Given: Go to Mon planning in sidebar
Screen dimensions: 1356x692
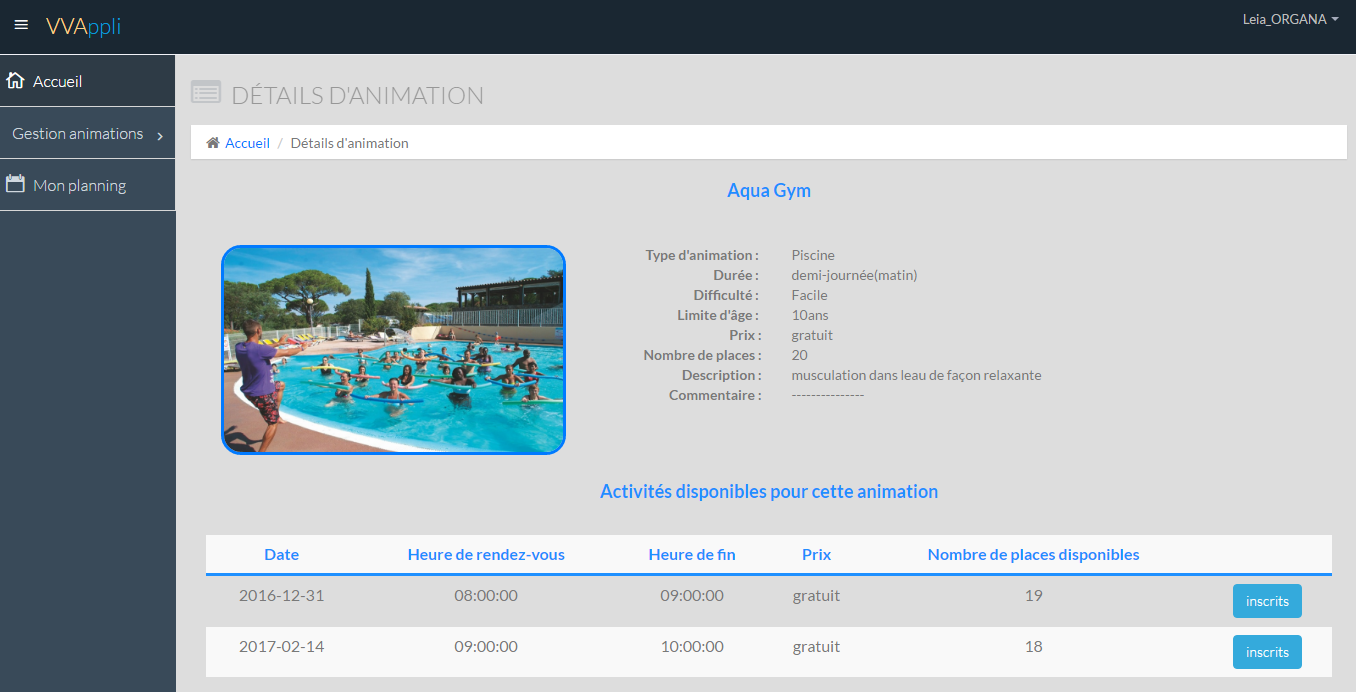Looking at the screenshot, I should (x=79, y=185).
